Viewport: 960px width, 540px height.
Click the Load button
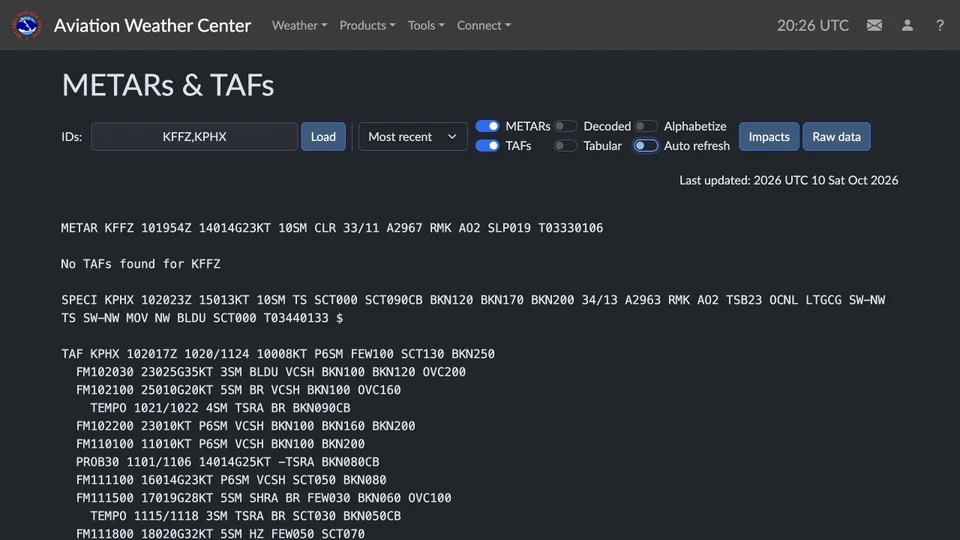(323, 137)
